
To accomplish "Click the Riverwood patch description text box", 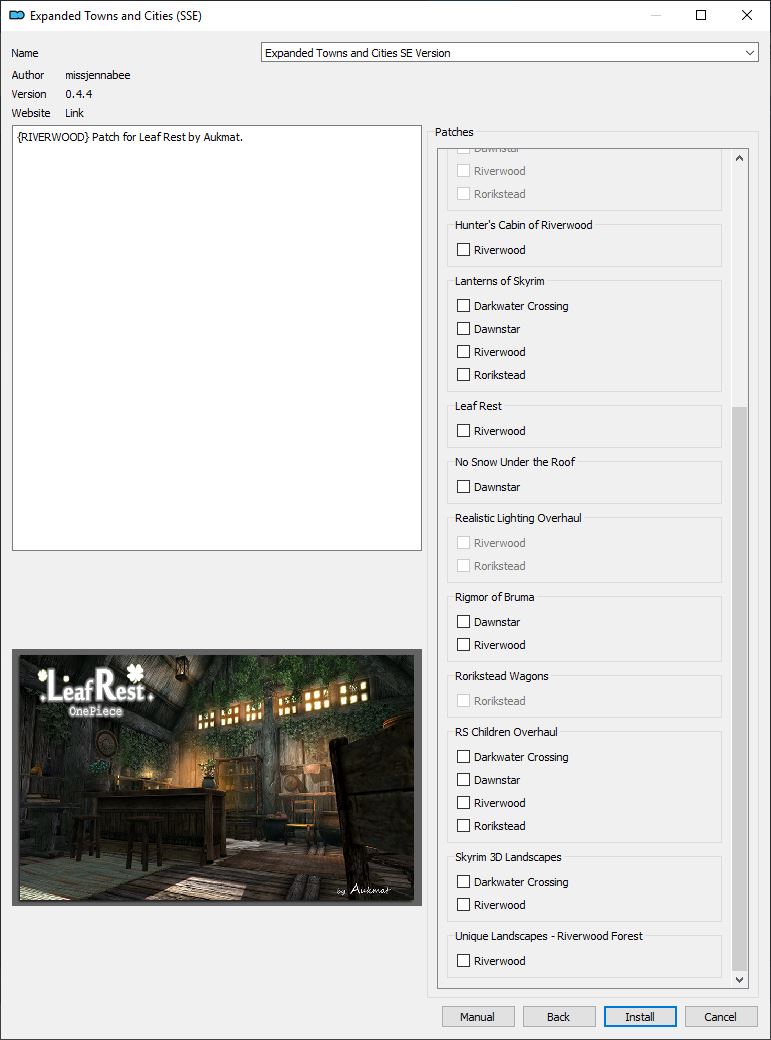I will pyautogui.click(x=217, y=338).
